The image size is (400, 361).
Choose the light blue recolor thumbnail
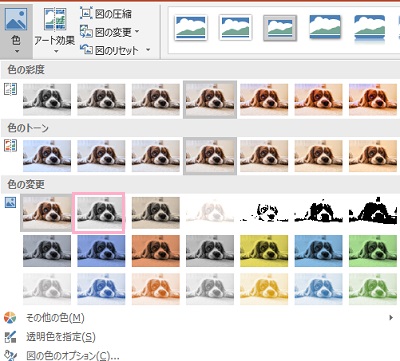click(101, 289)
